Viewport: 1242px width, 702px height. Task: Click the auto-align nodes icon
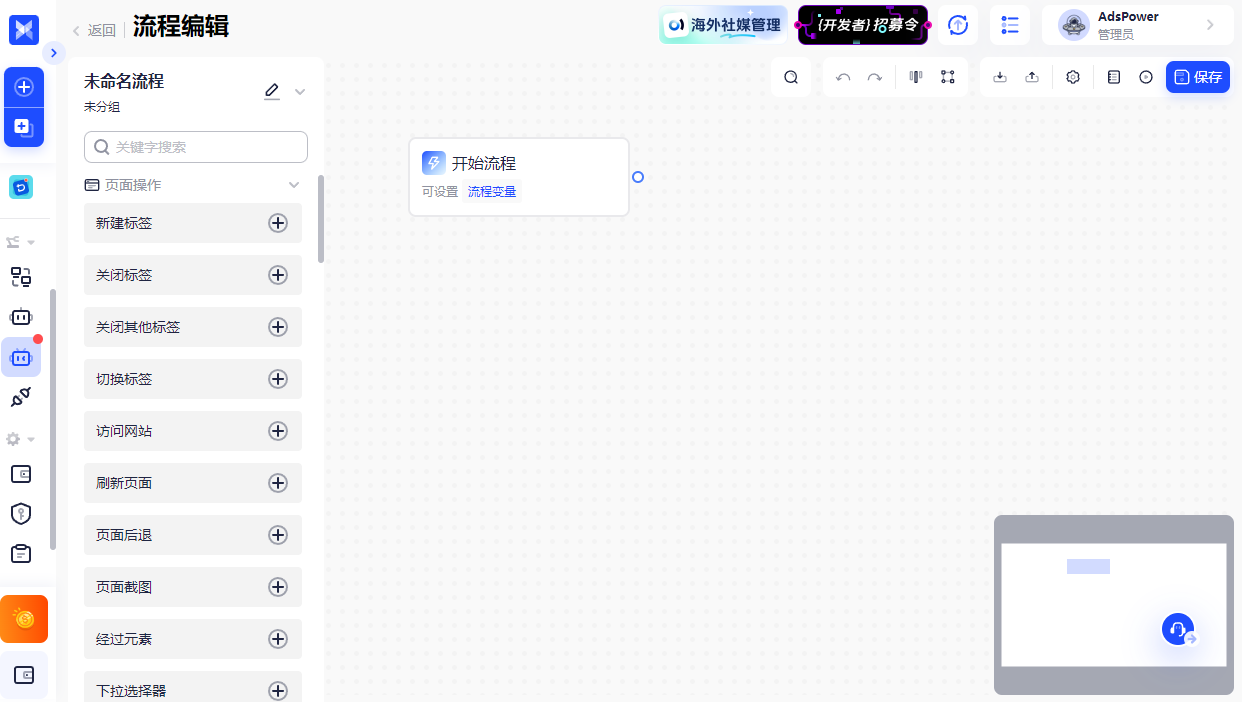(x=915, y=76)
